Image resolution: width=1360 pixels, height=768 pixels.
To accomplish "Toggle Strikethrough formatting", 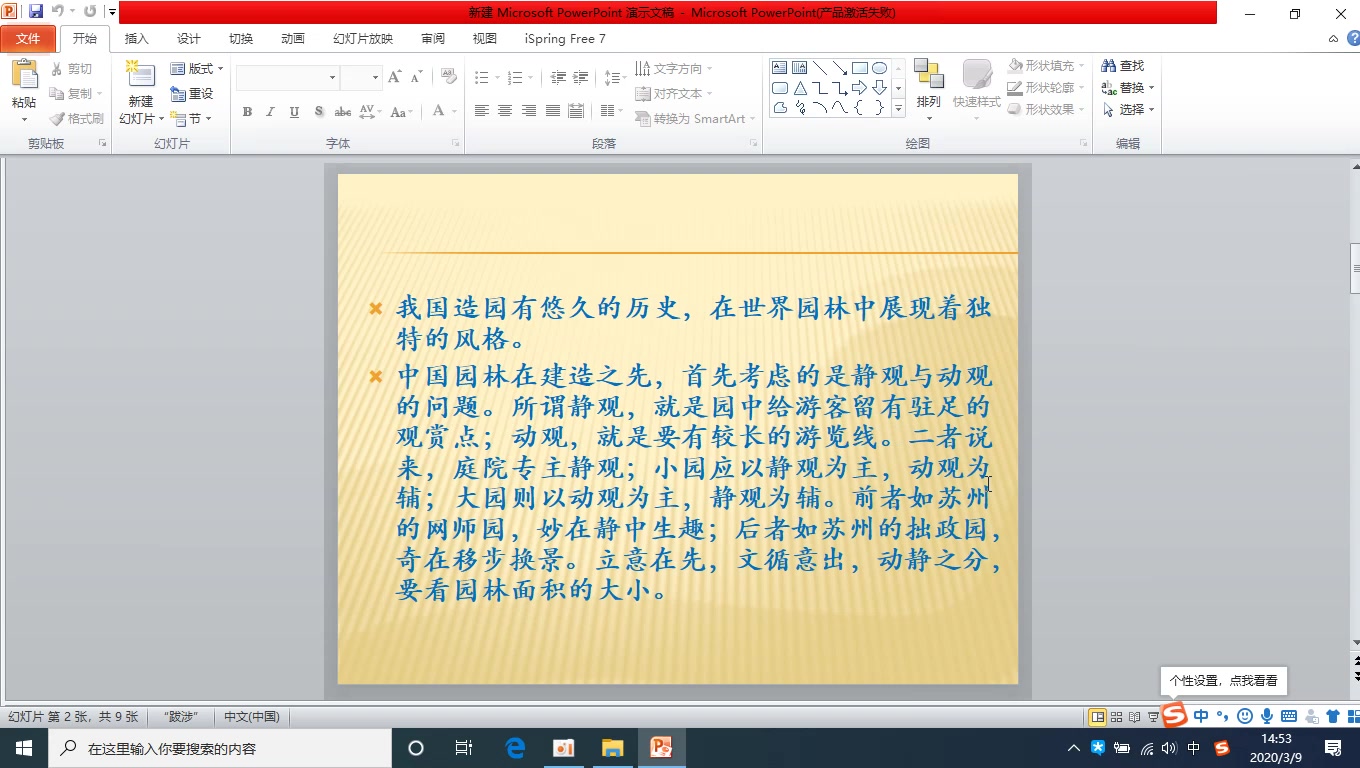I will click(x=342, y=112).
